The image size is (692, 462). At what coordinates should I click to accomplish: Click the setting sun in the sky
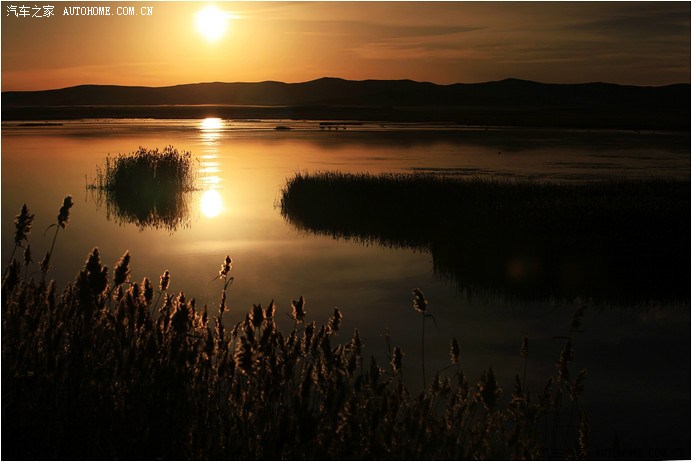coord(211,22)
